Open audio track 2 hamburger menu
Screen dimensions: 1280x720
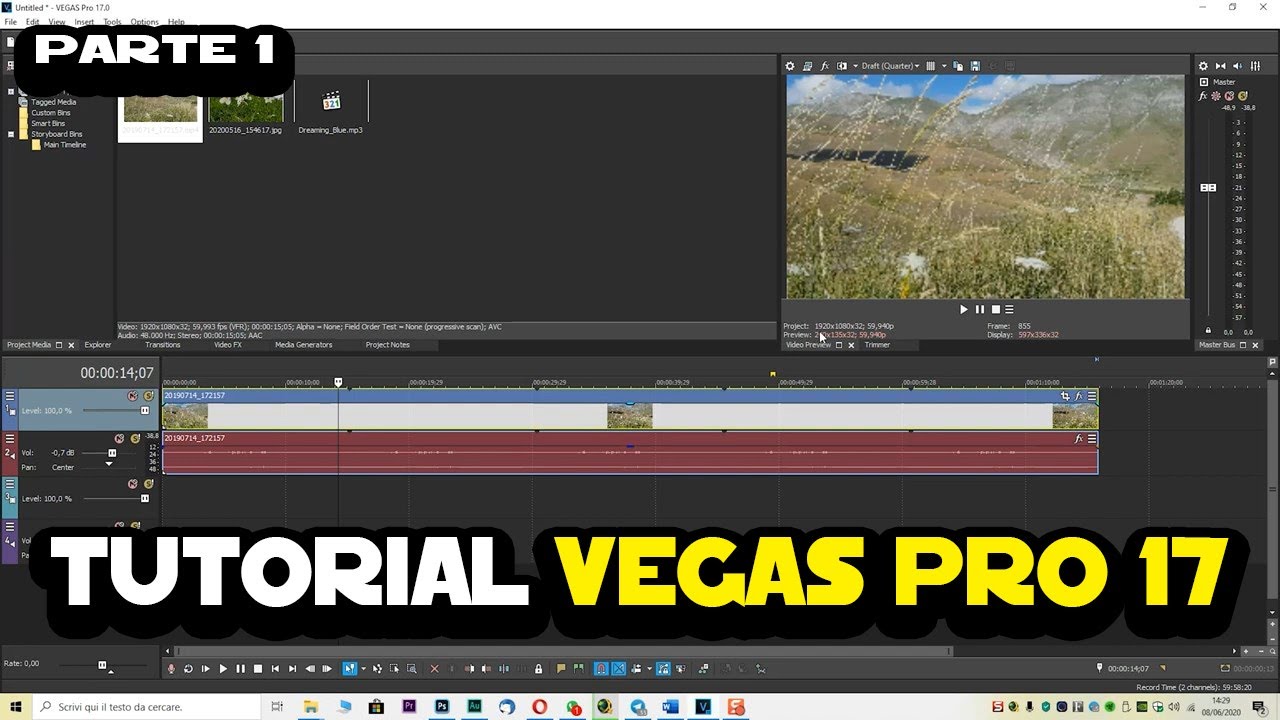(x=10, y=438)
